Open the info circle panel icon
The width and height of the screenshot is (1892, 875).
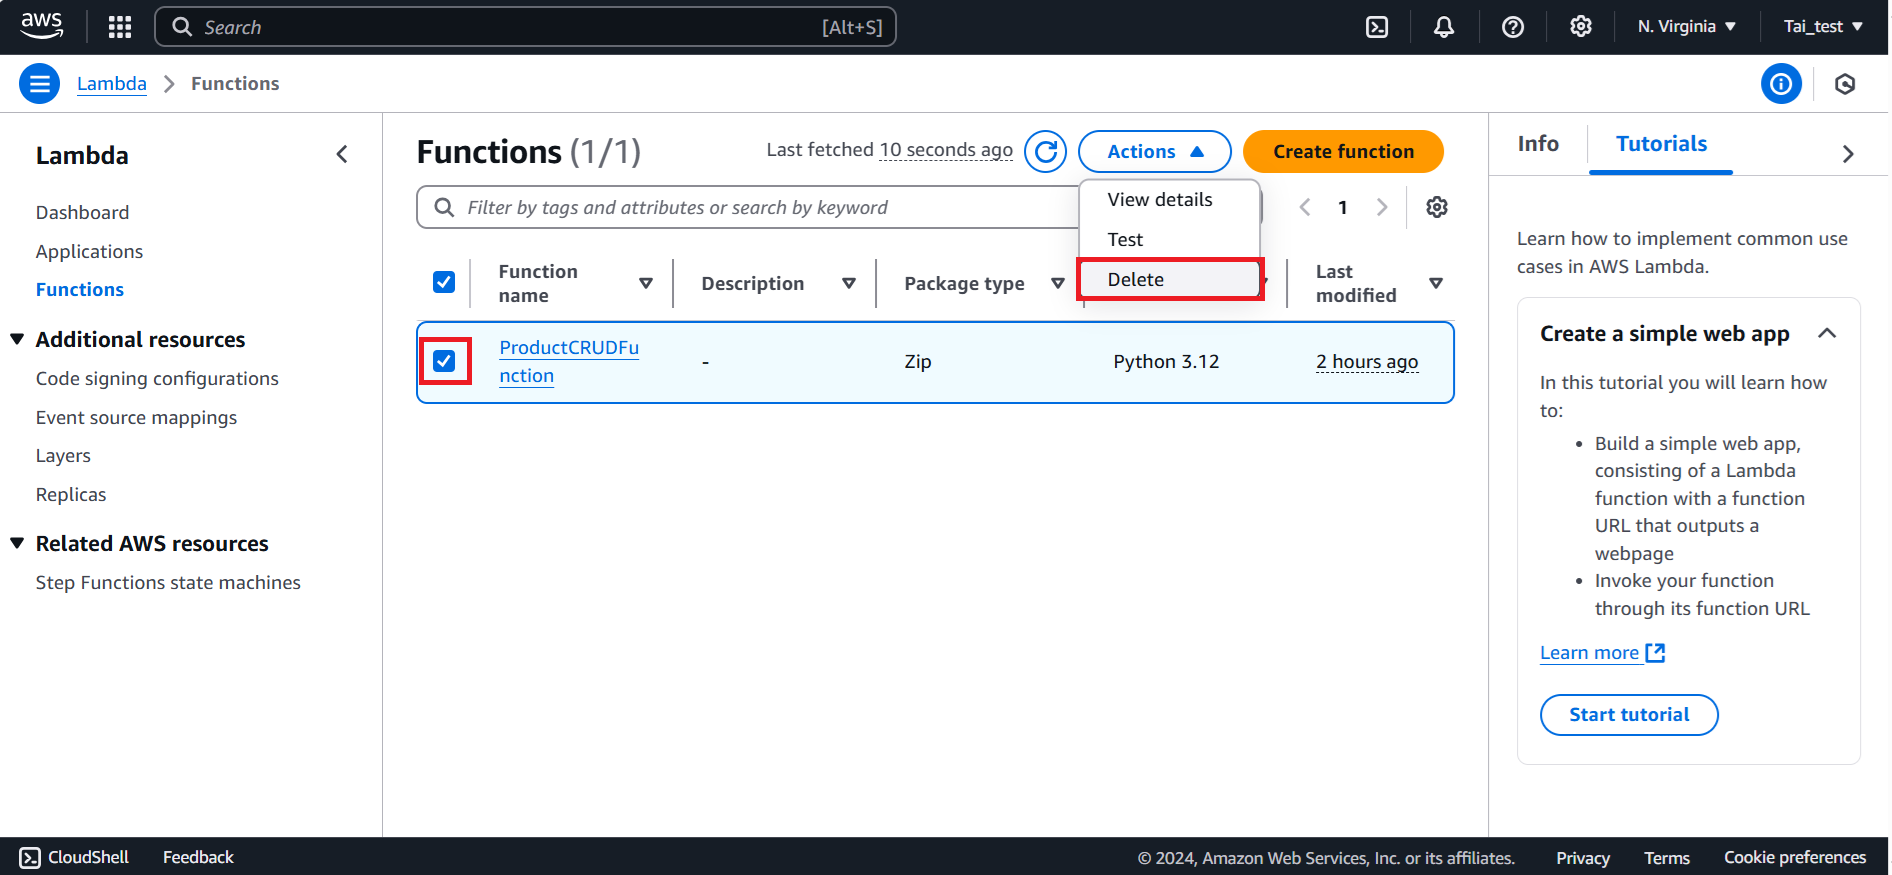[1781, 84]
